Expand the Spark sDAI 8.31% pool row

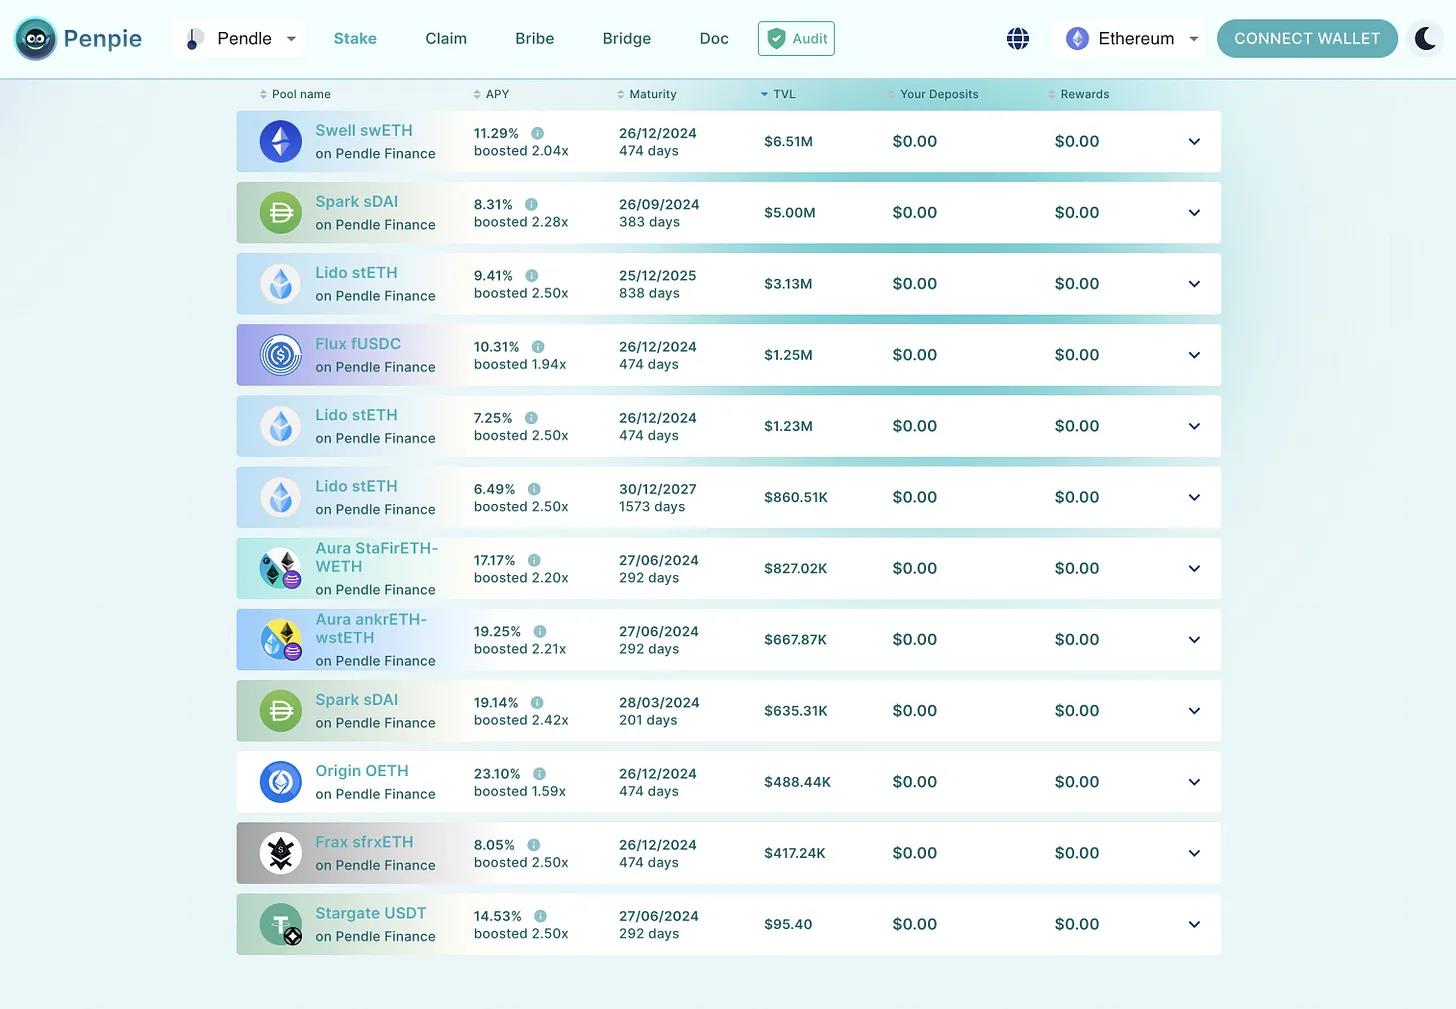[1194, 213]
